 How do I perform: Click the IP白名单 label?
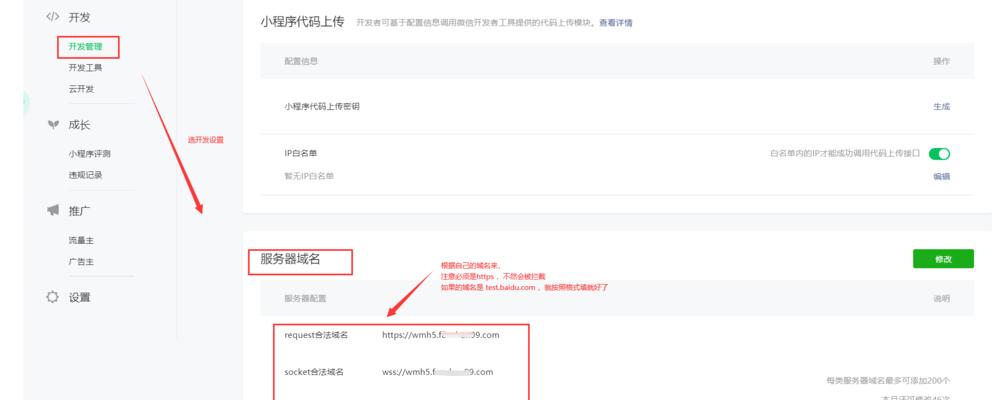click(x=301, y=154)
